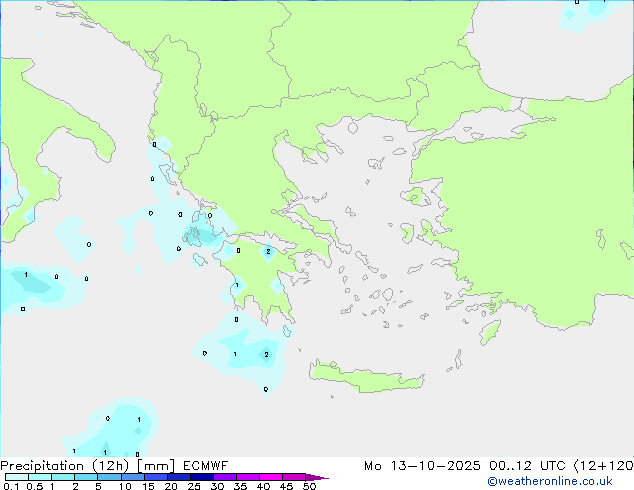Select the 2–5 mm cyan legend swatch
The image size is (634, 490).
coord(86,477)
